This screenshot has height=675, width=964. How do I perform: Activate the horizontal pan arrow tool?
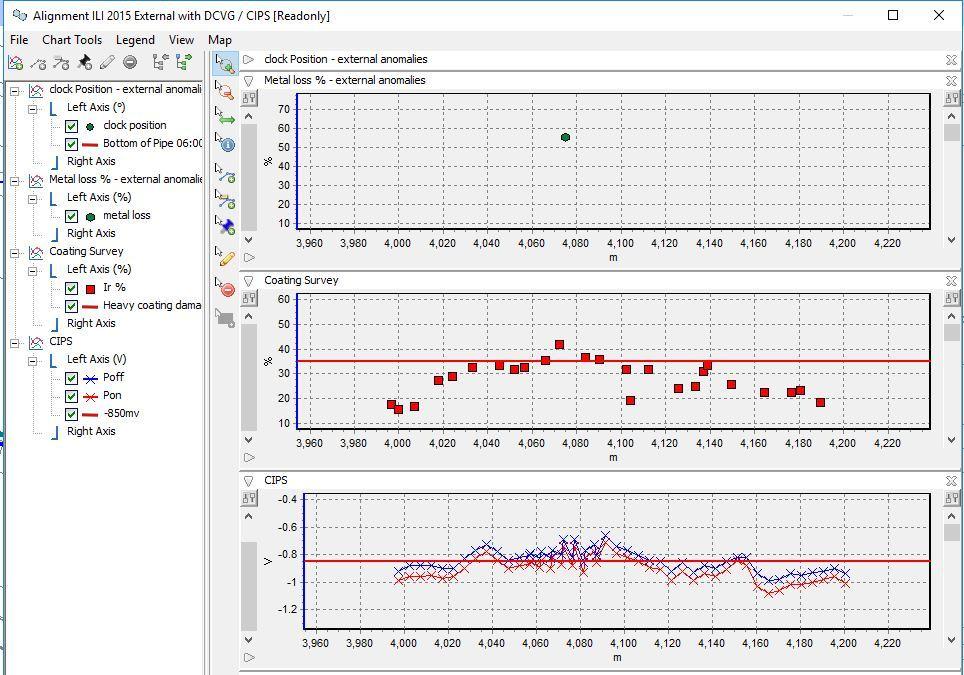(226, 118)
